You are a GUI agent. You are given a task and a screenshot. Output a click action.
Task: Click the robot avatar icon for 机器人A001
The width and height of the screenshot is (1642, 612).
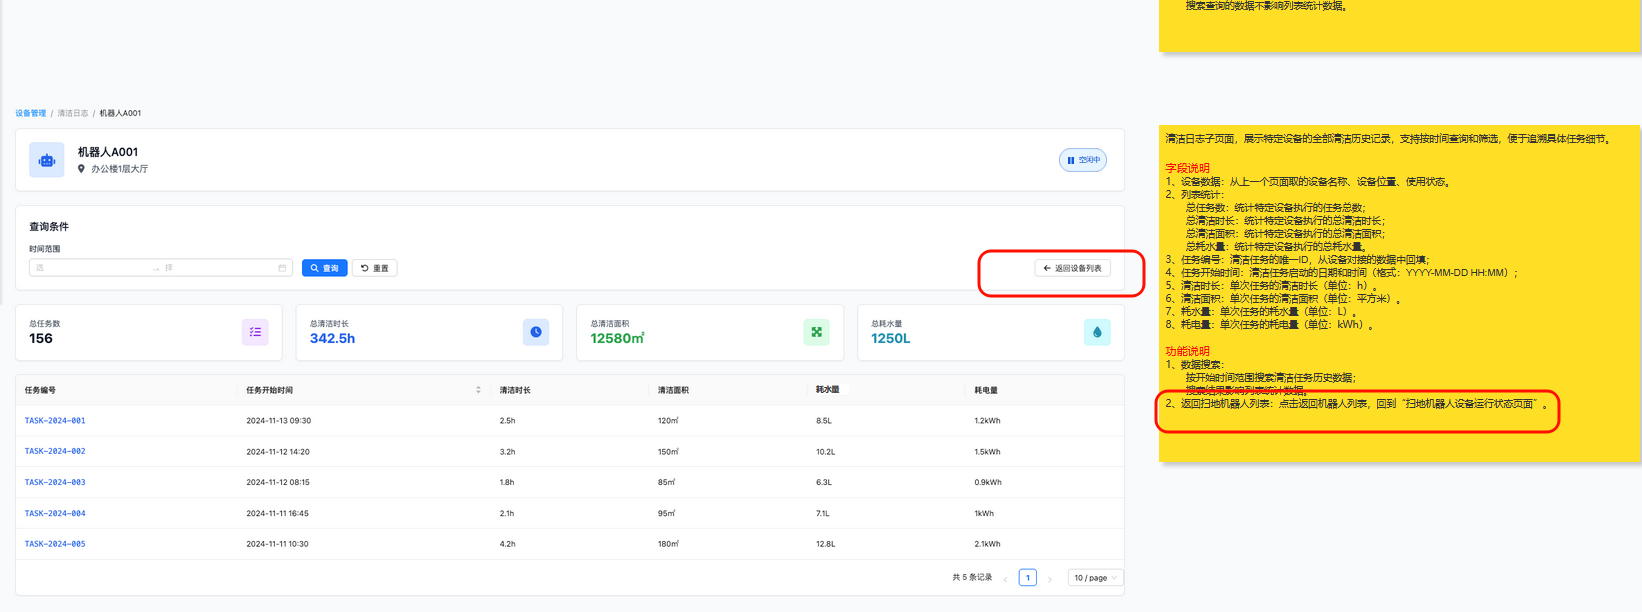pos(47,160)
